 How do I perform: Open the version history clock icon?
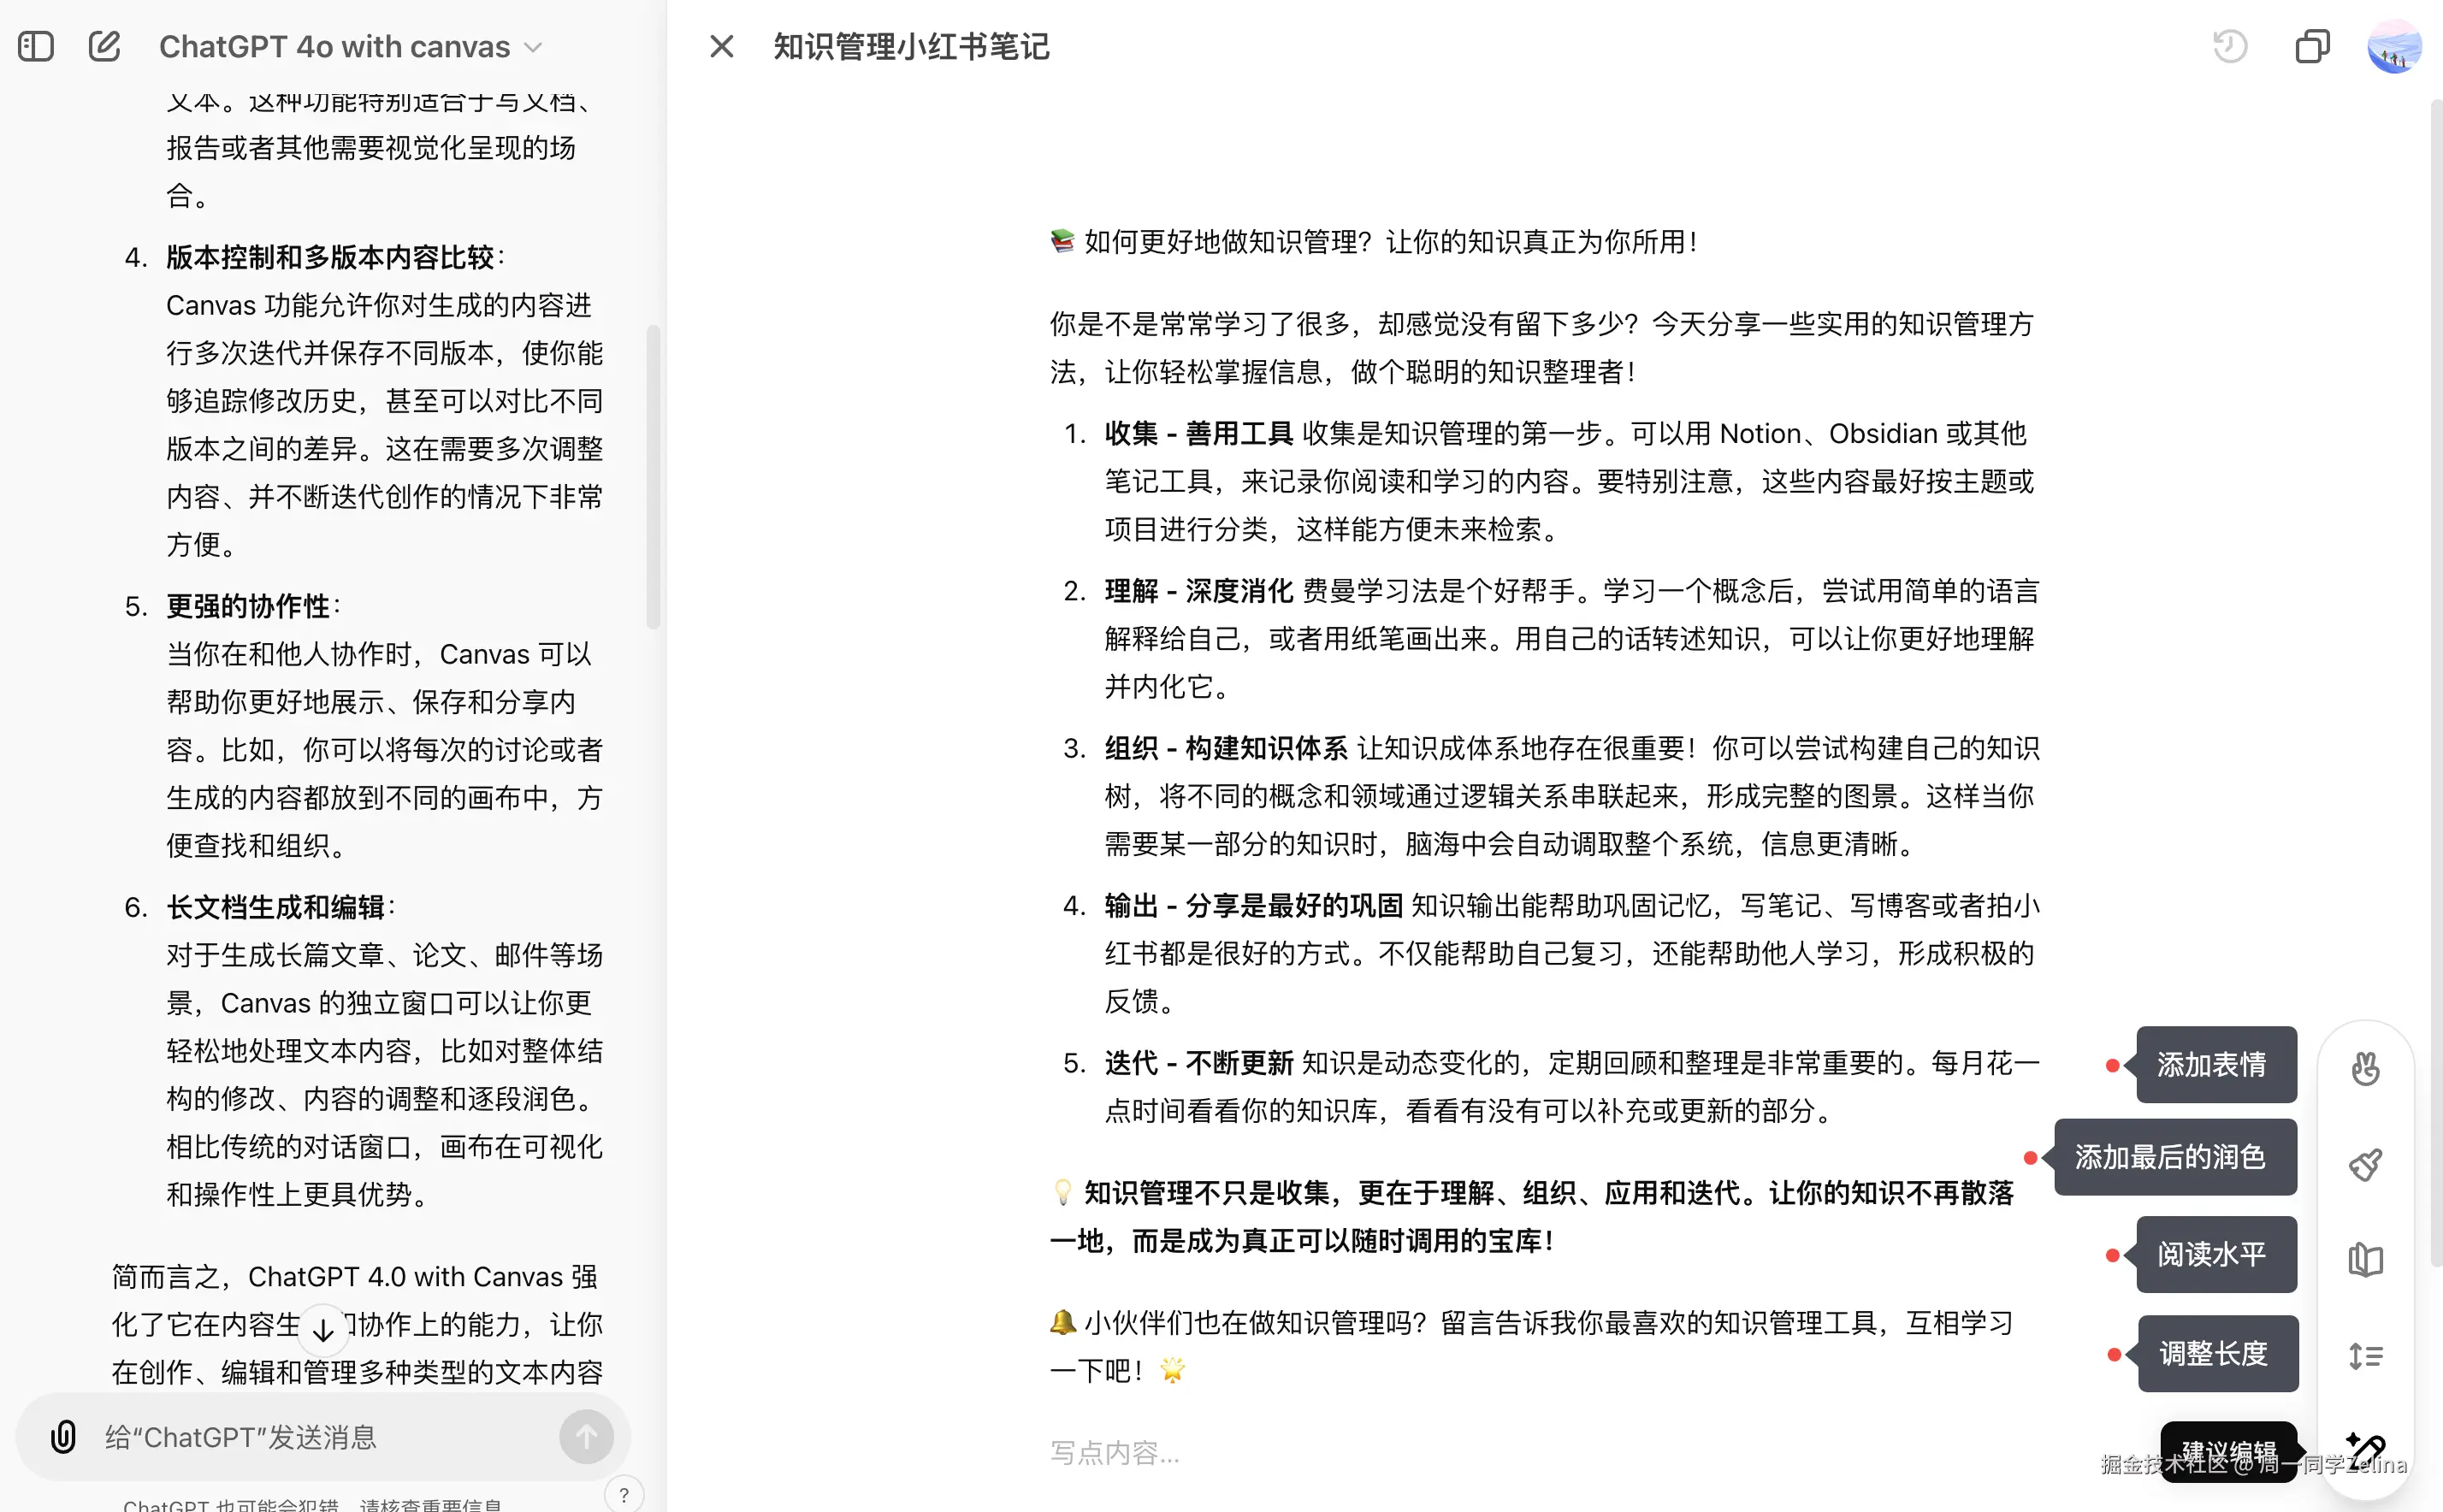click(2230, 46)
